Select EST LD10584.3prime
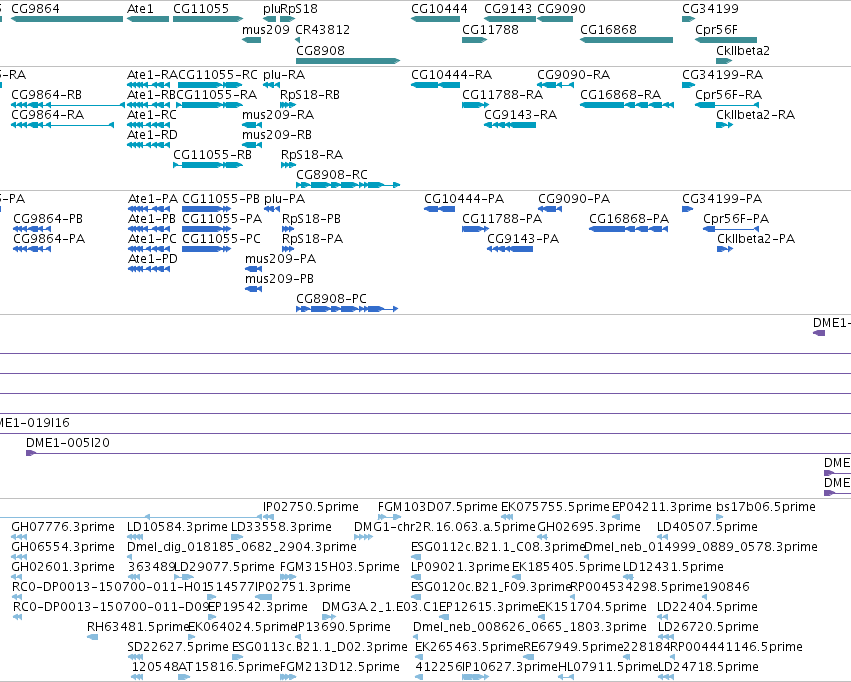 click(x=135, y=537)
